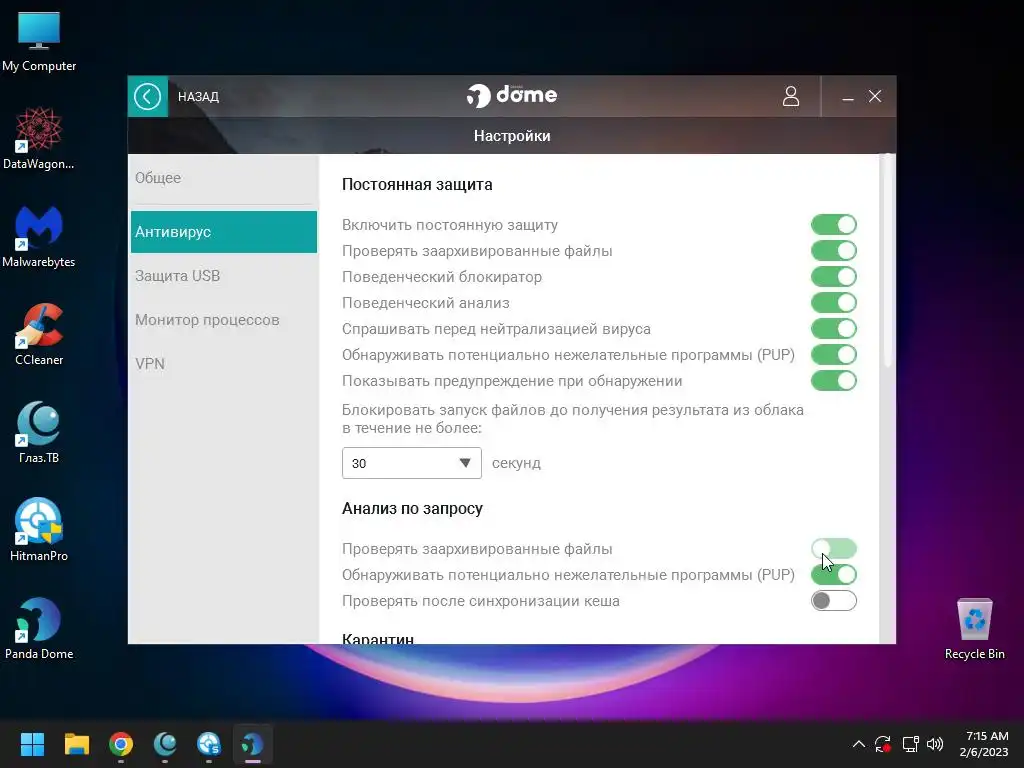
Task: Open network status tray icon
Action: [x=910, y=744]
